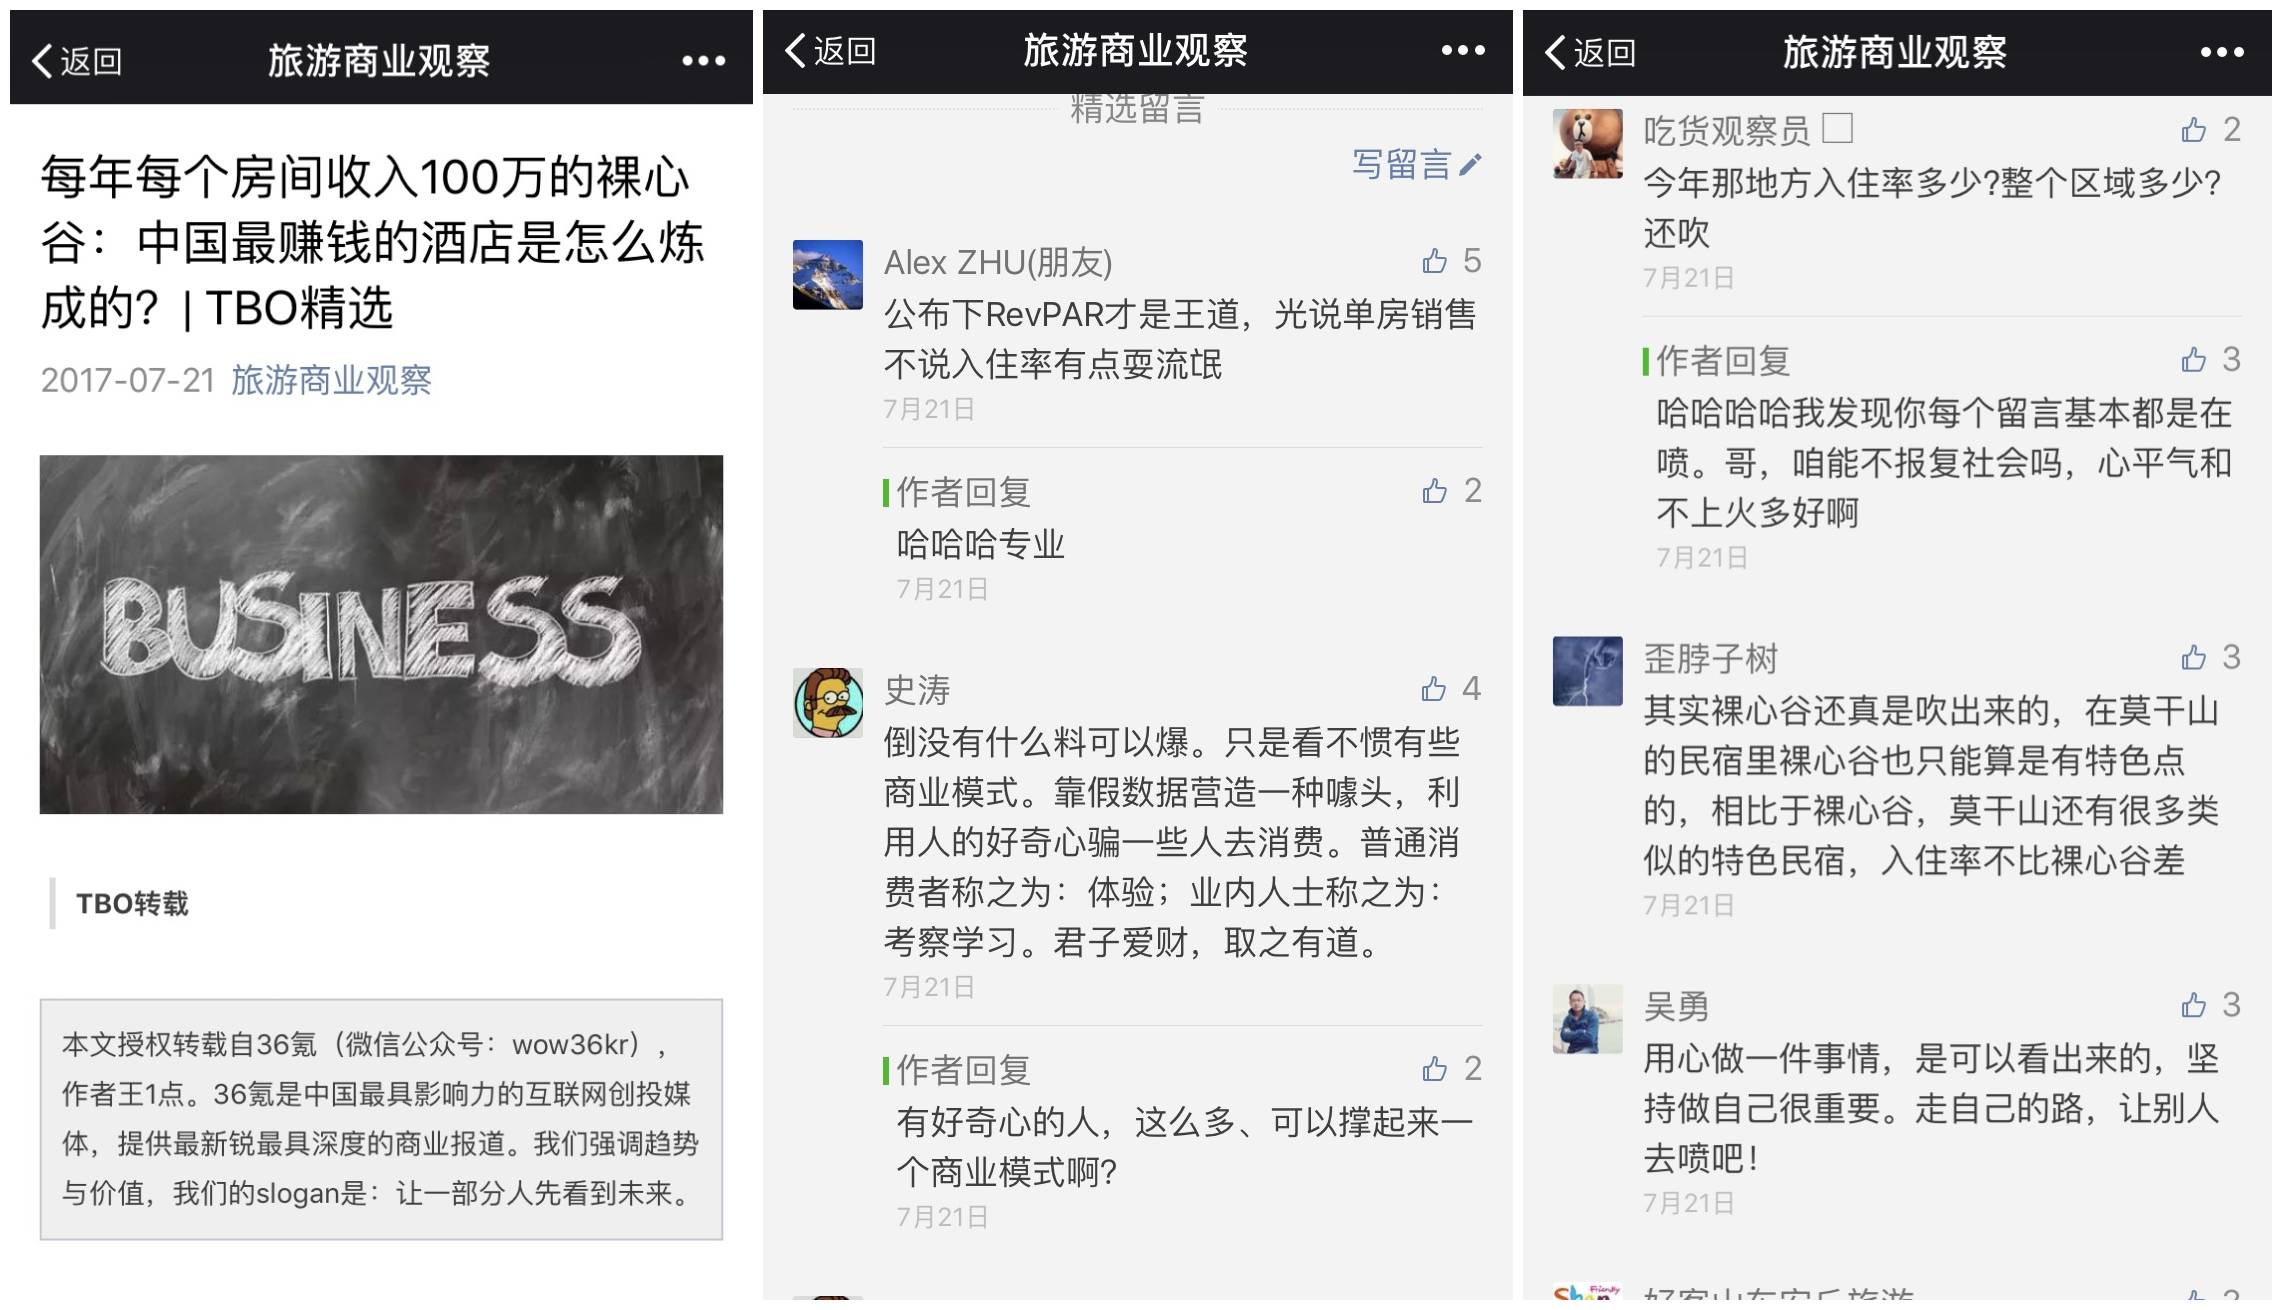Viewport: 2282px width, 1310px height.
Task: Like 歪脖子树's comment
Action: click(x=2193, y=657)
